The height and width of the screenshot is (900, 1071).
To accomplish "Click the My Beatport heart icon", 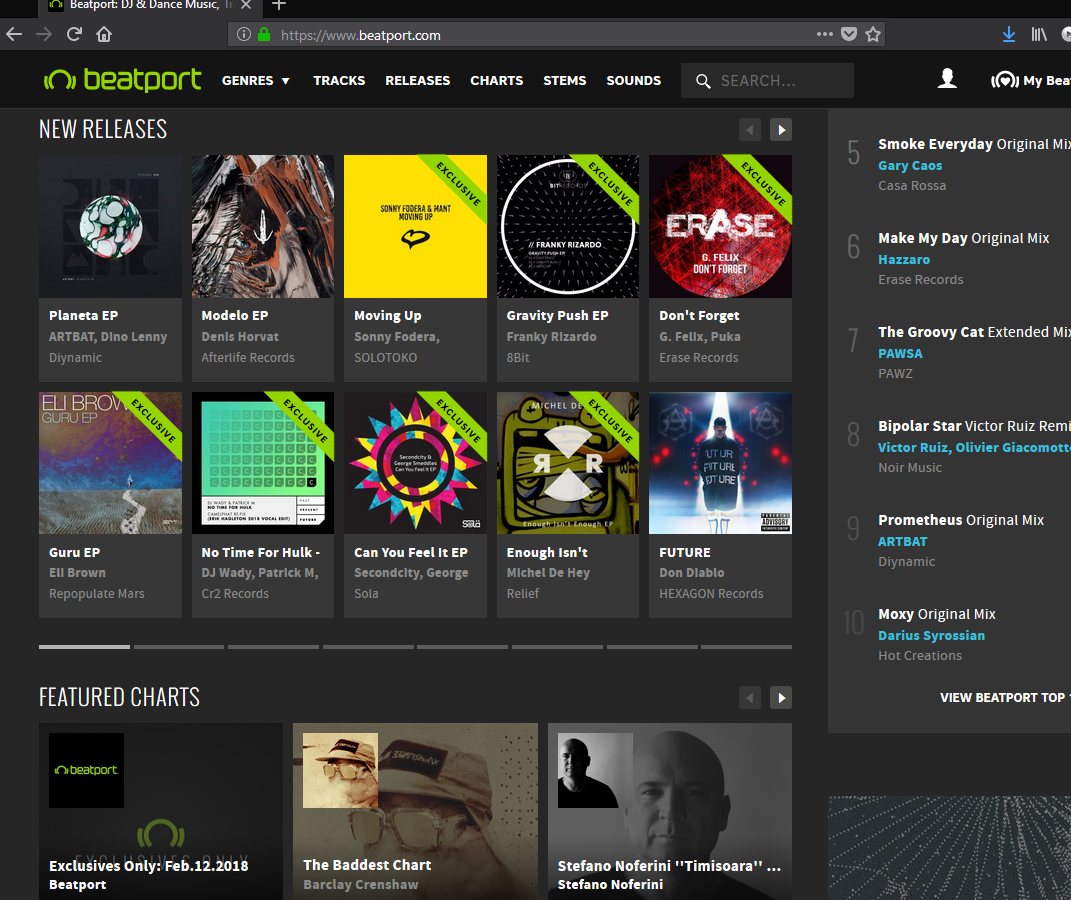I will 1004,80.
